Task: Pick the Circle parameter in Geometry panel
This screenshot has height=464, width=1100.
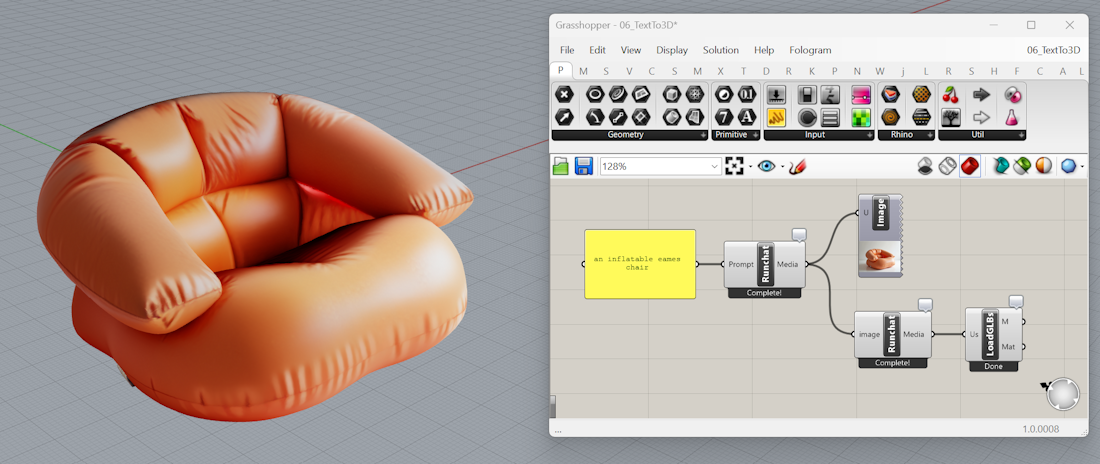Action: click(596, 94)
